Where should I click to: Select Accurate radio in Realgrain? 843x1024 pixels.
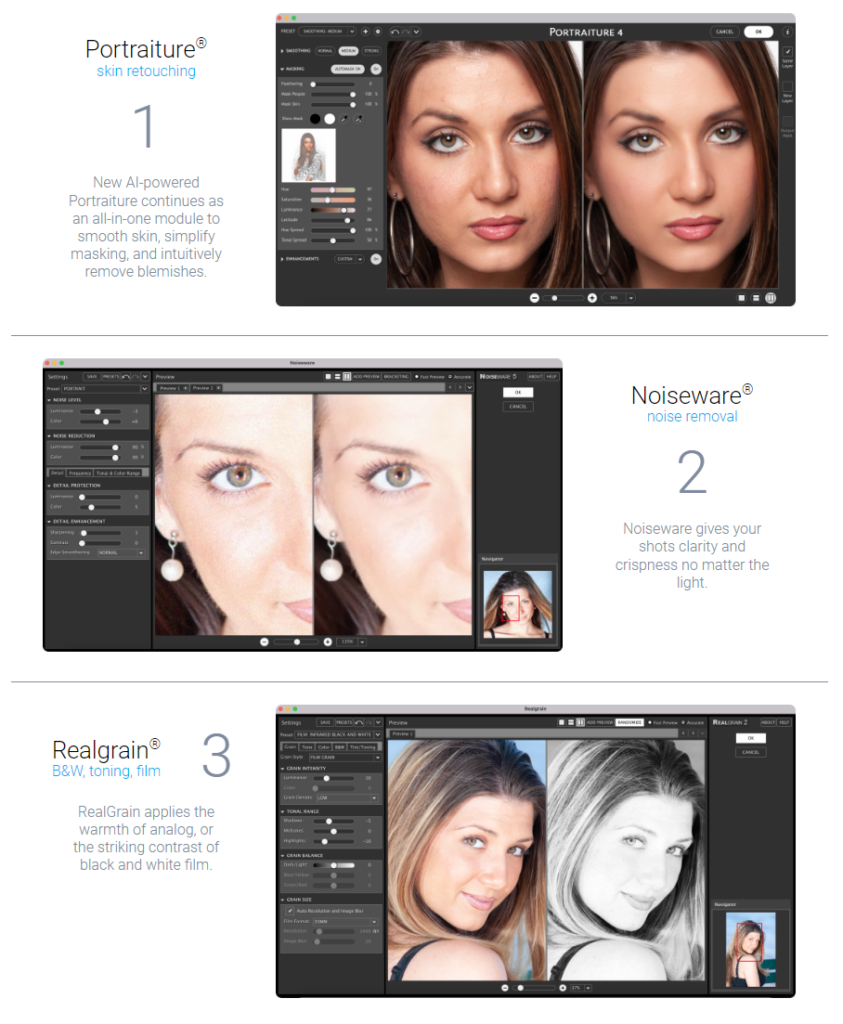pos(683,722)
